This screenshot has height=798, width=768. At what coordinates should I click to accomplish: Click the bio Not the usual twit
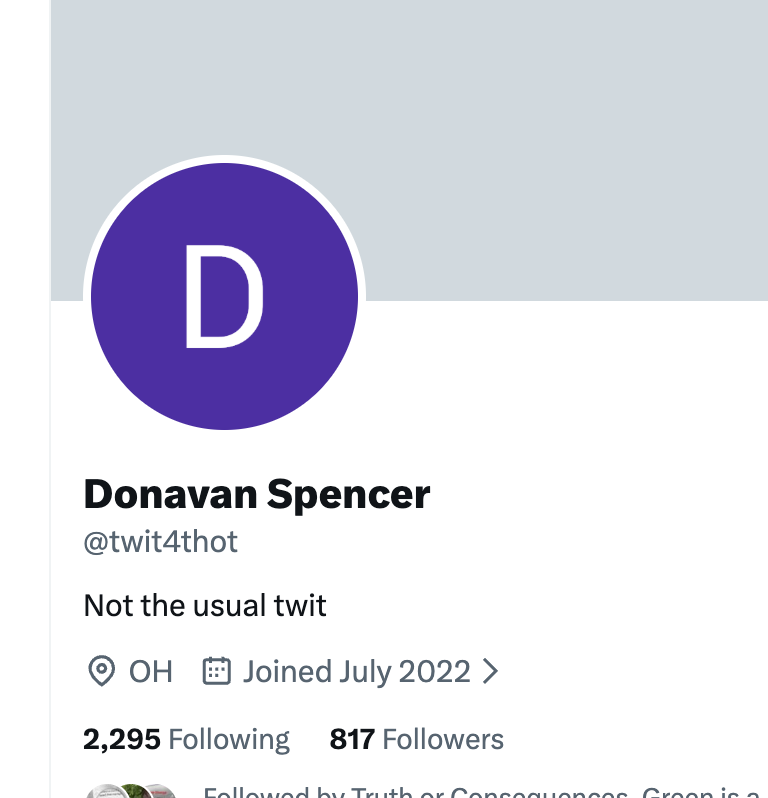(x=205, y=605)
